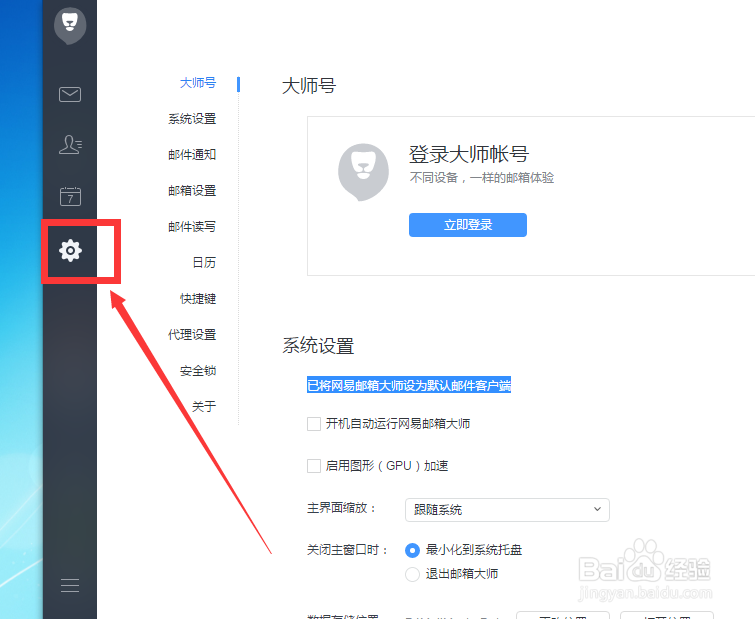Viewport: 755px width, 619px height.
Task: Click the 登录大师帐号 heading
Action: click(x=469, y=155)
